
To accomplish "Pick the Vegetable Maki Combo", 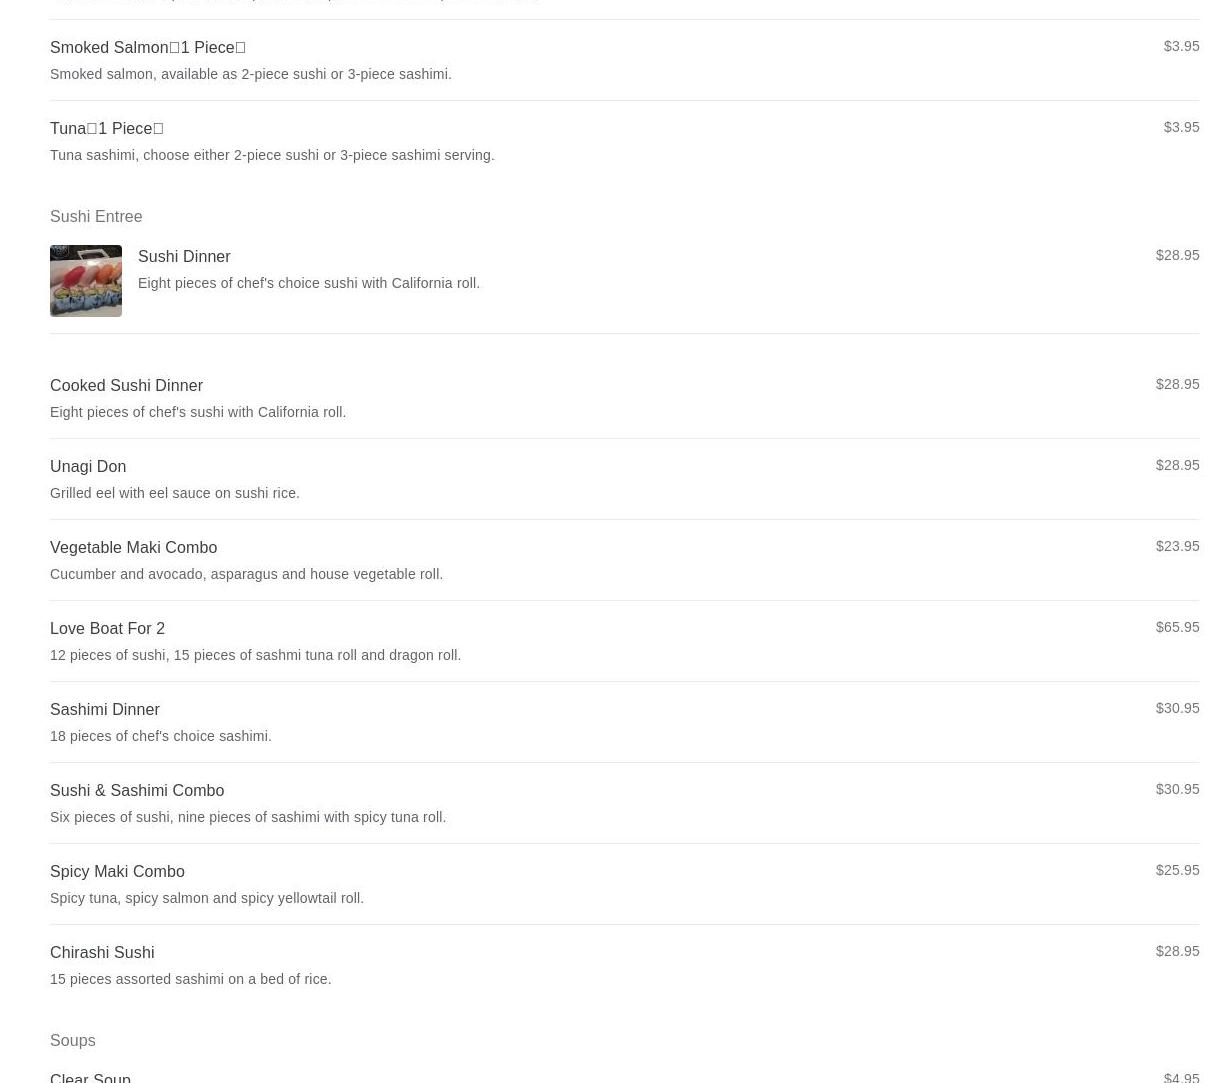I will tap(624, 560).
